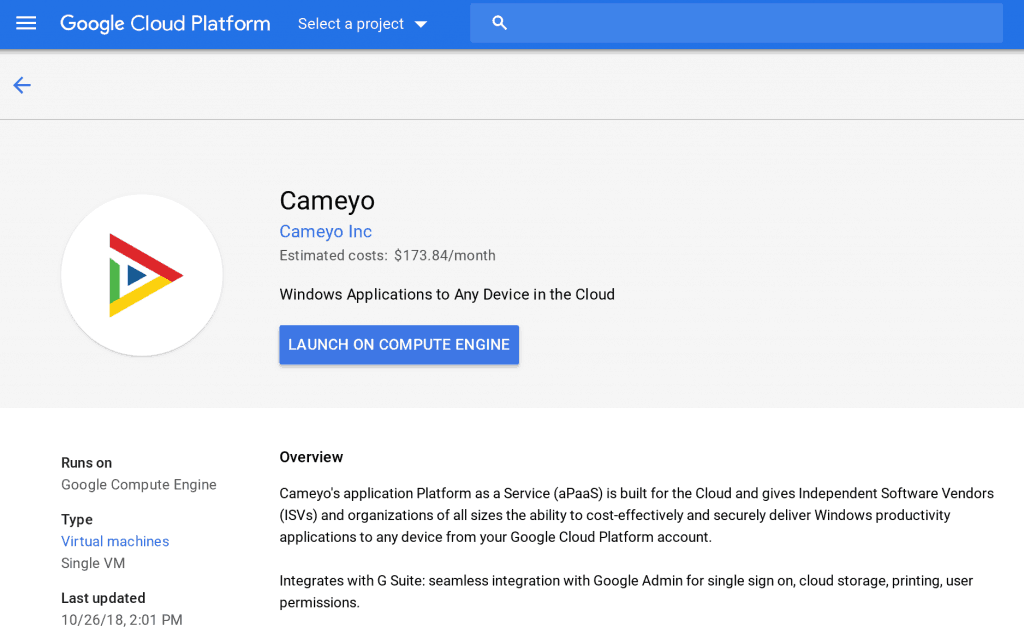Click the date 10/26/18, 2:01 PM

click(x=121, y=620)
